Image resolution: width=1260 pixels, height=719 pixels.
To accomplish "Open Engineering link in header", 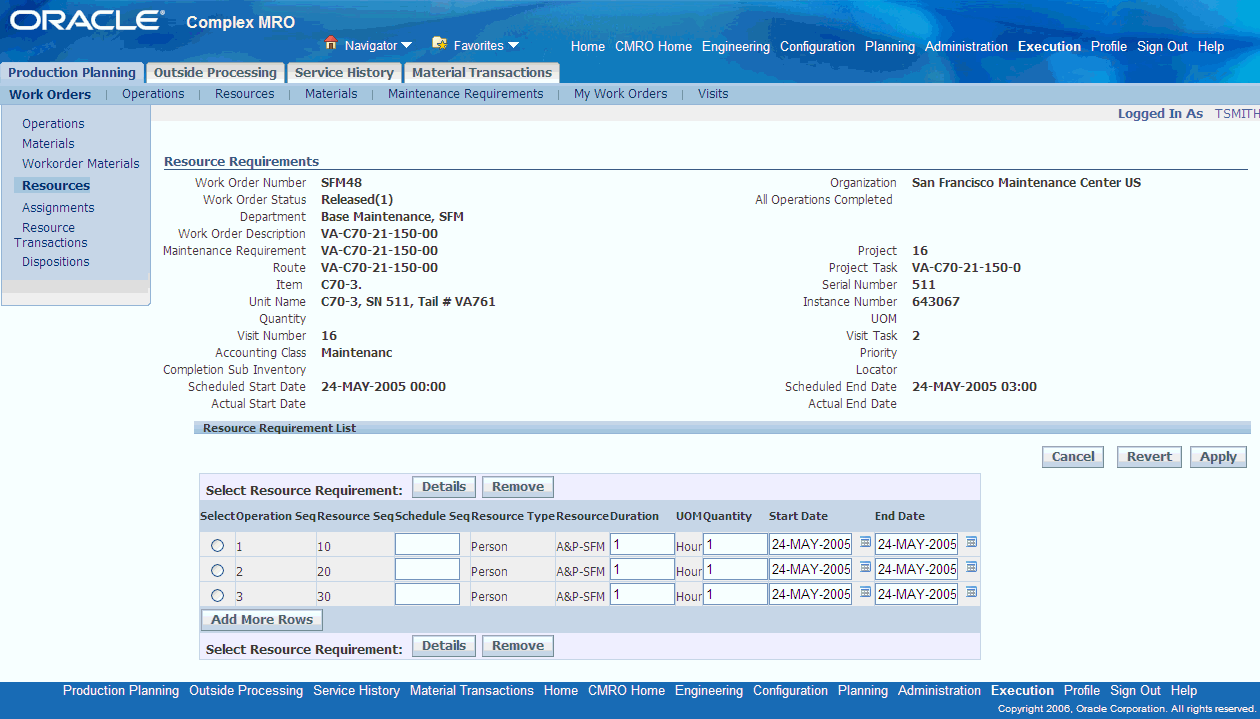I will click(736, 47).
